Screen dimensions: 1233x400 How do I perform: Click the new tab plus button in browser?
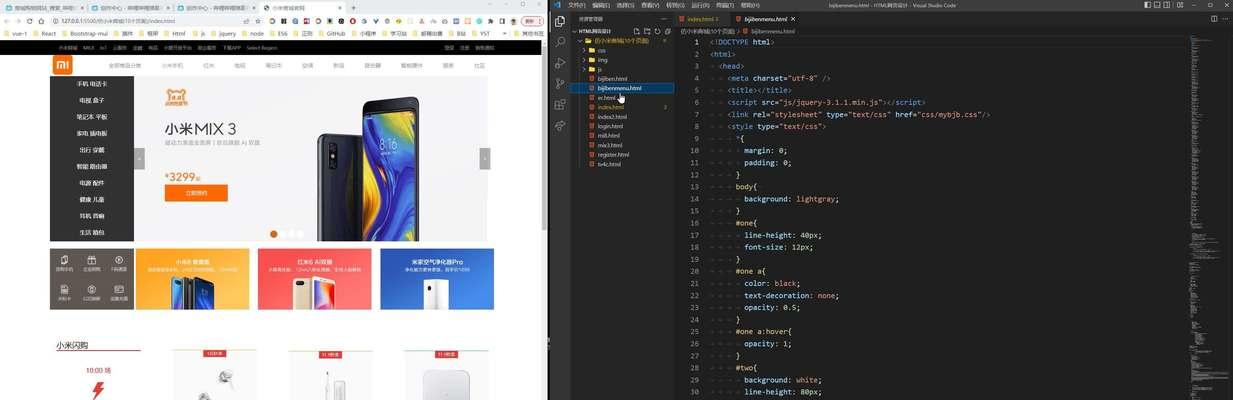tap(354, 7)
